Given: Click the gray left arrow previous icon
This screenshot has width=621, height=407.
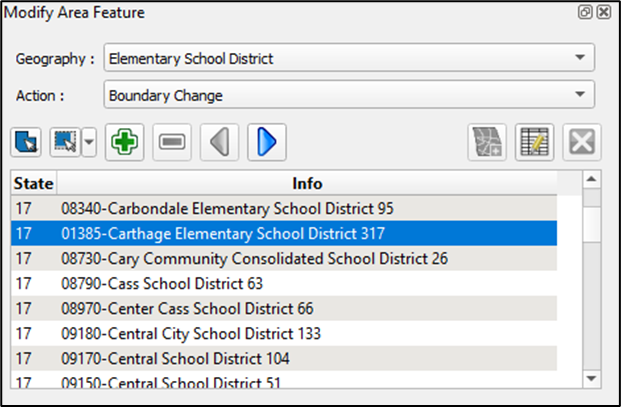Looking at the screenshot, I should [x=219, y=143].
